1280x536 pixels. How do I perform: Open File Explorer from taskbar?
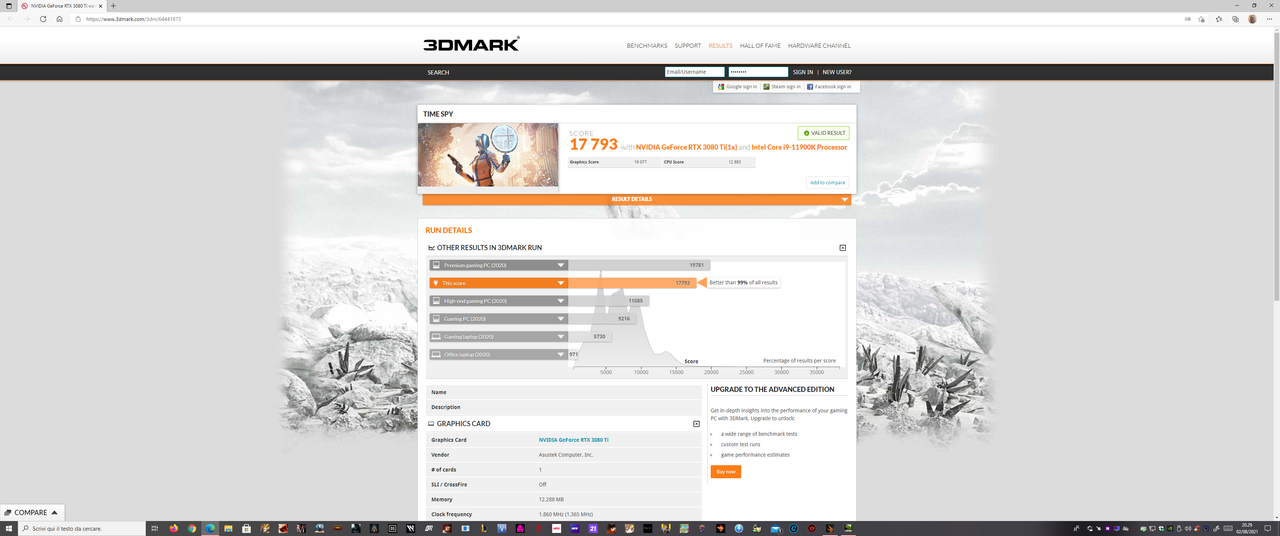click(x=229, y=528)
